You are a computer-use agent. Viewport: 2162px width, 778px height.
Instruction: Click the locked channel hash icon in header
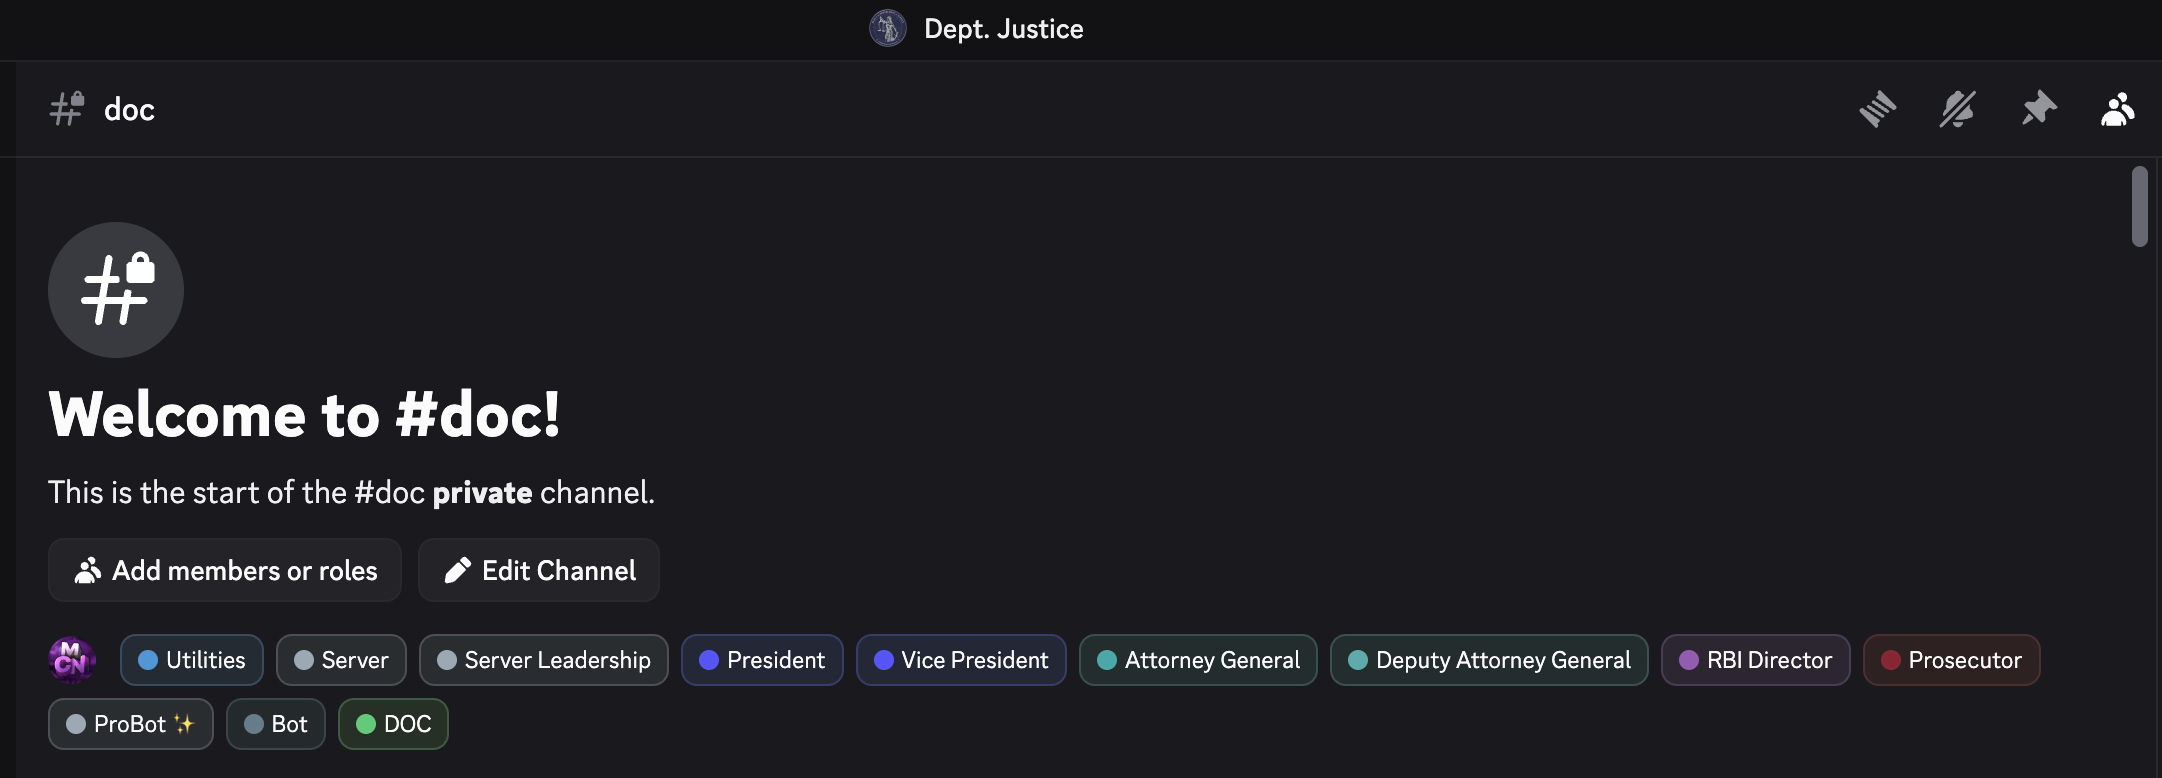(x=67, y=109)
